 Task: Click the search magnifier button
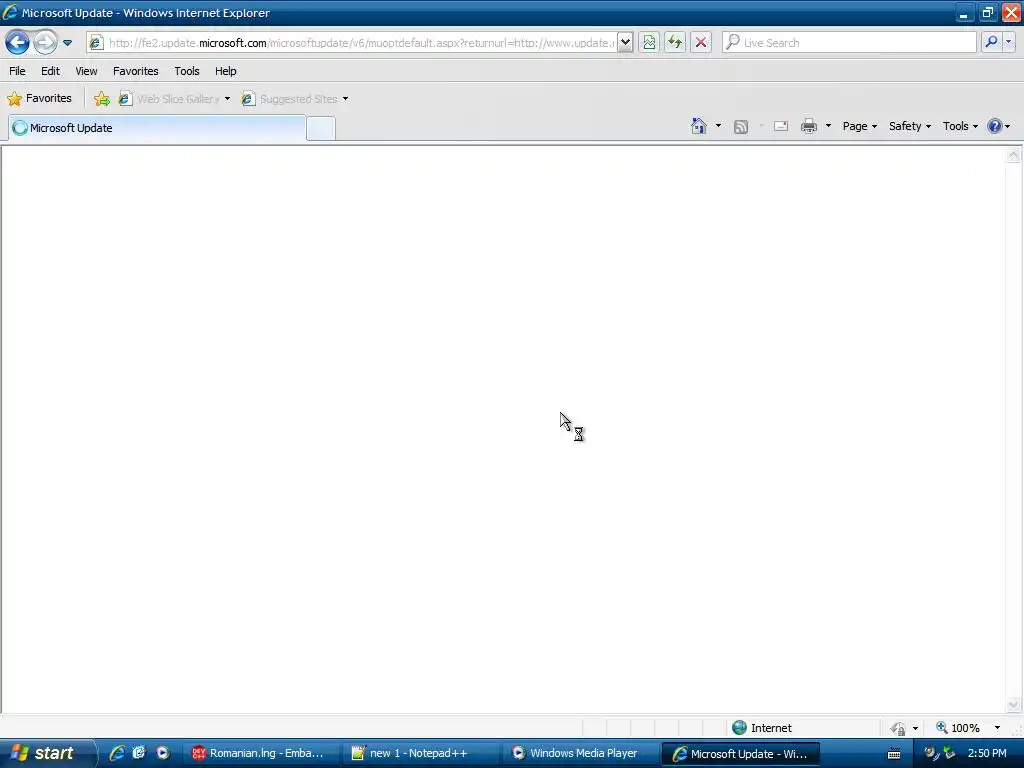click(991, 42)
